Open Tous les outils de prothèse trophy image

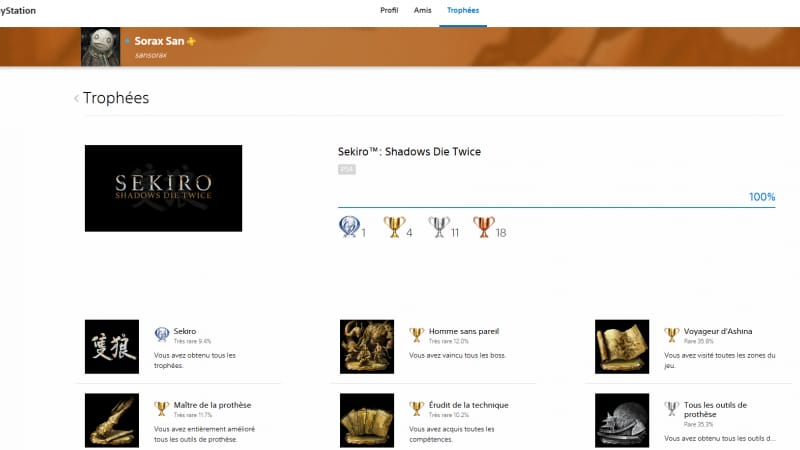point(622,420)
